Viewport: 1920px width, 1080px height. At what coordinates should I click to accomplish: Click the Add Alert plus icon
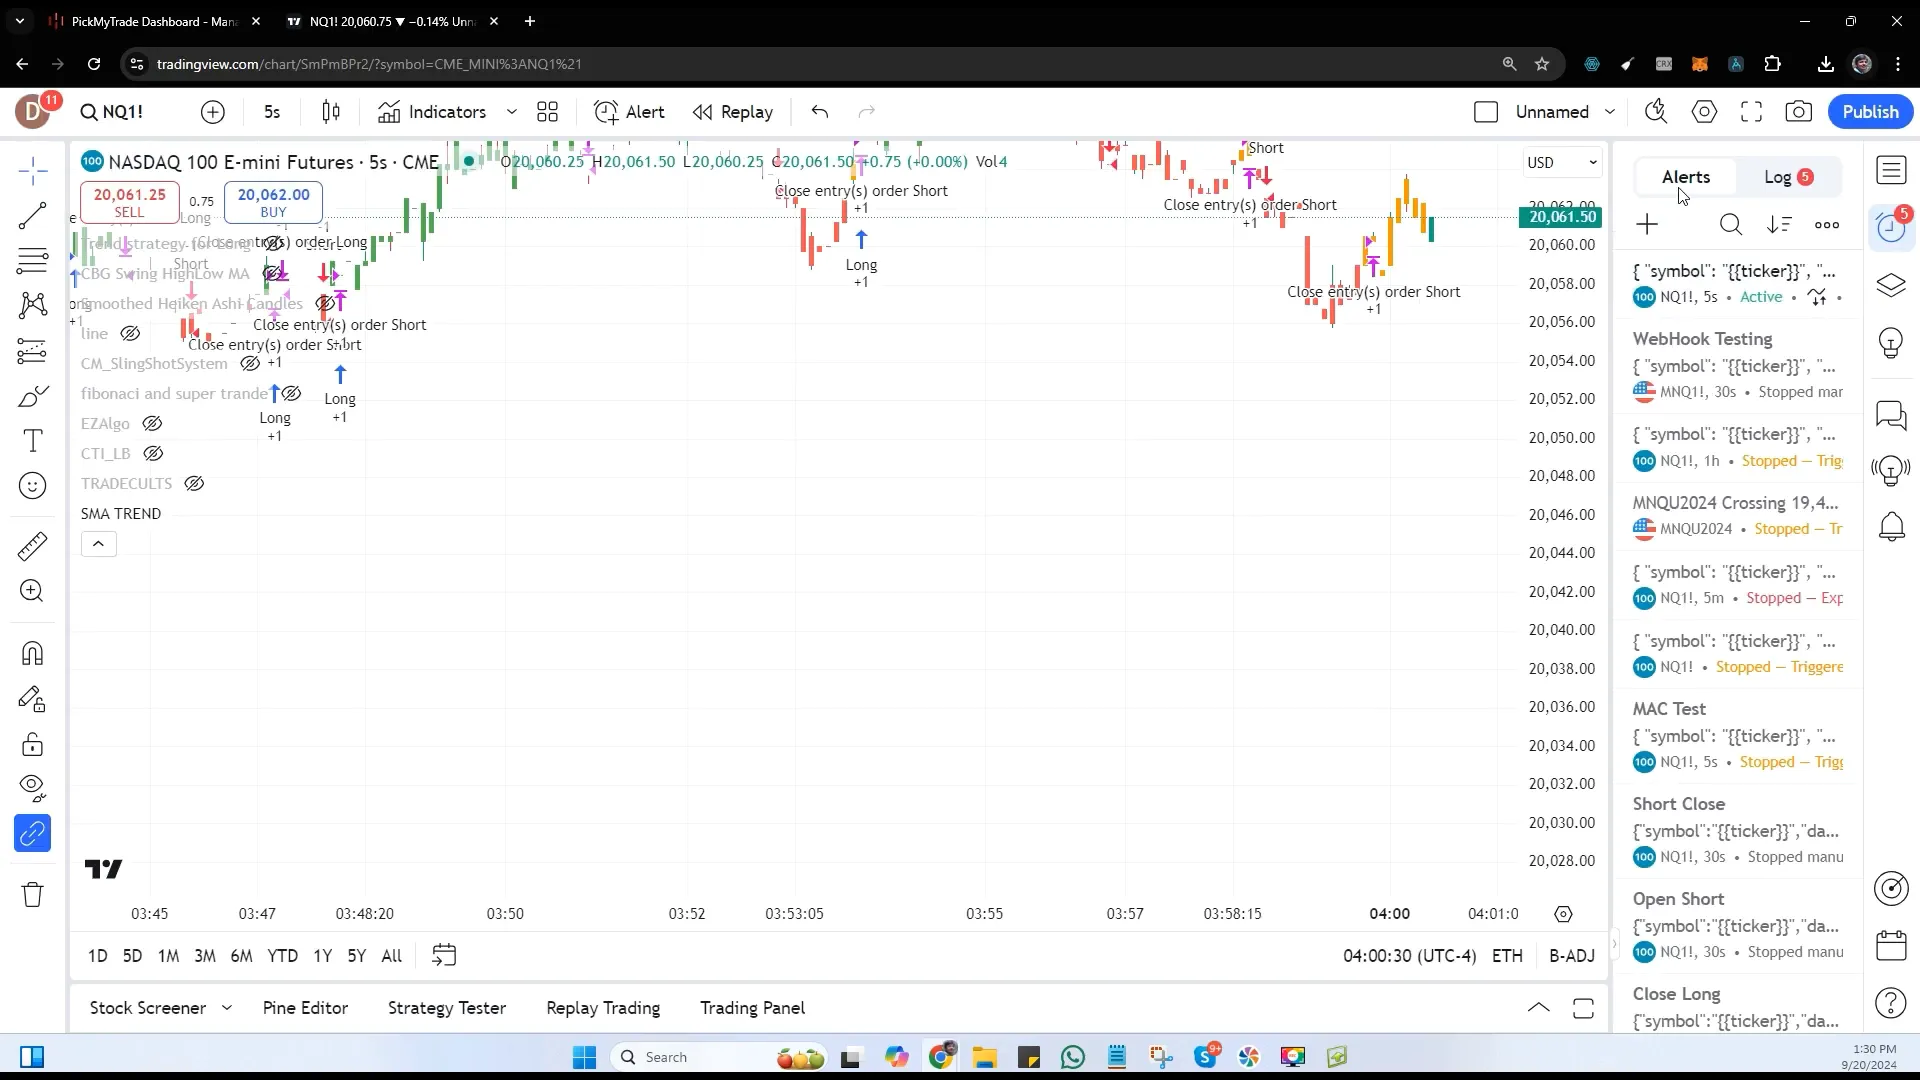click(1646, 224)
